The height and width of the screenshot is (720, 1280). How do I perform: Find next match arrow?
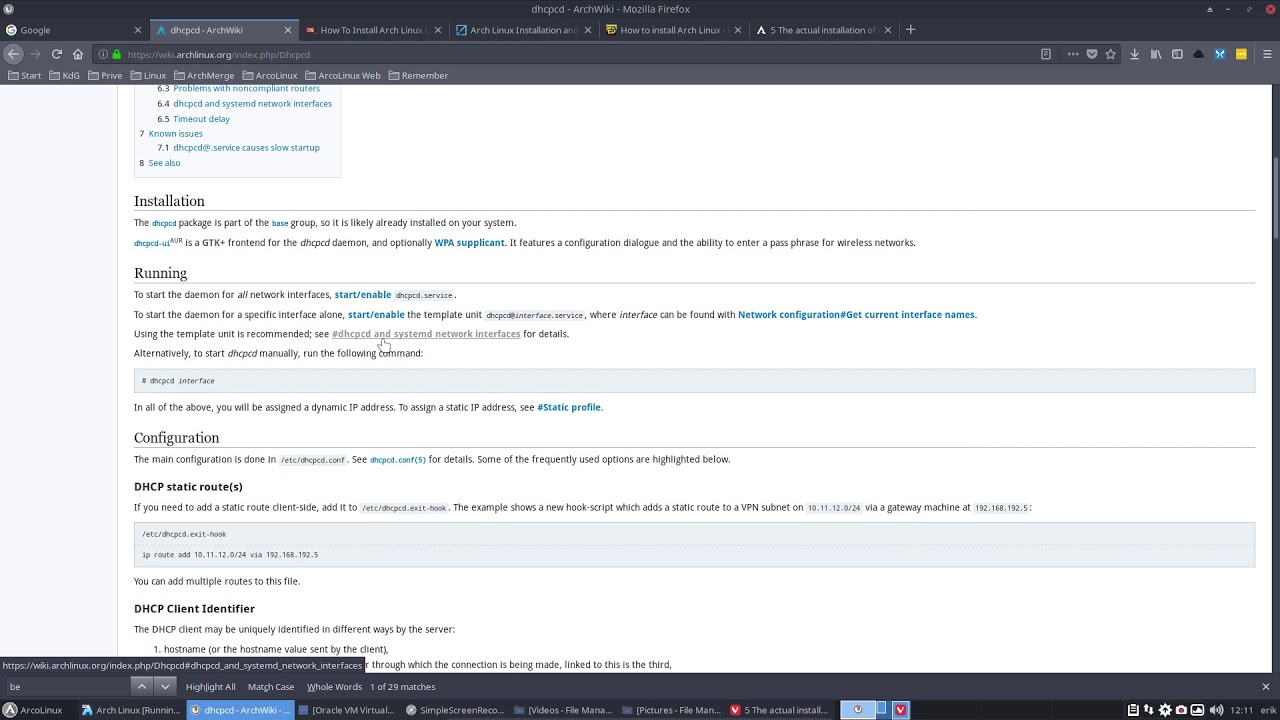[x=165, y=687]
